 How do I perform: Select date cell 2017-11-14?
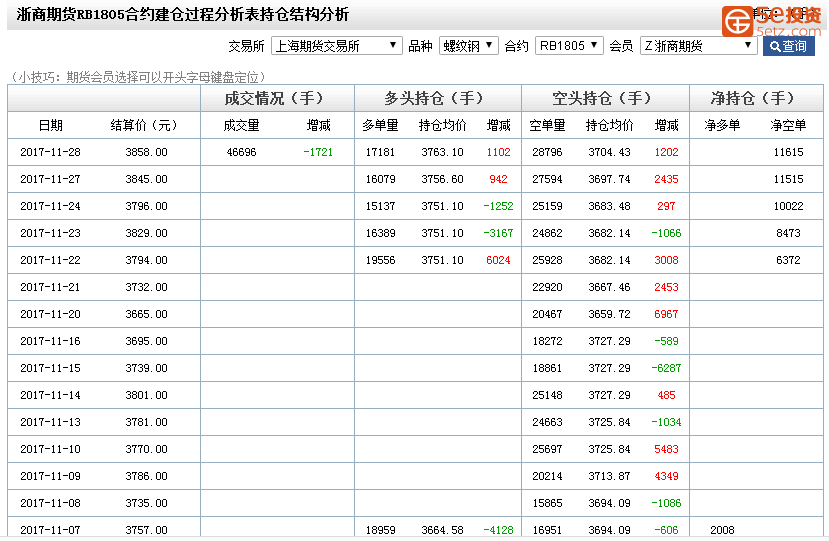[x=51, y=395]
